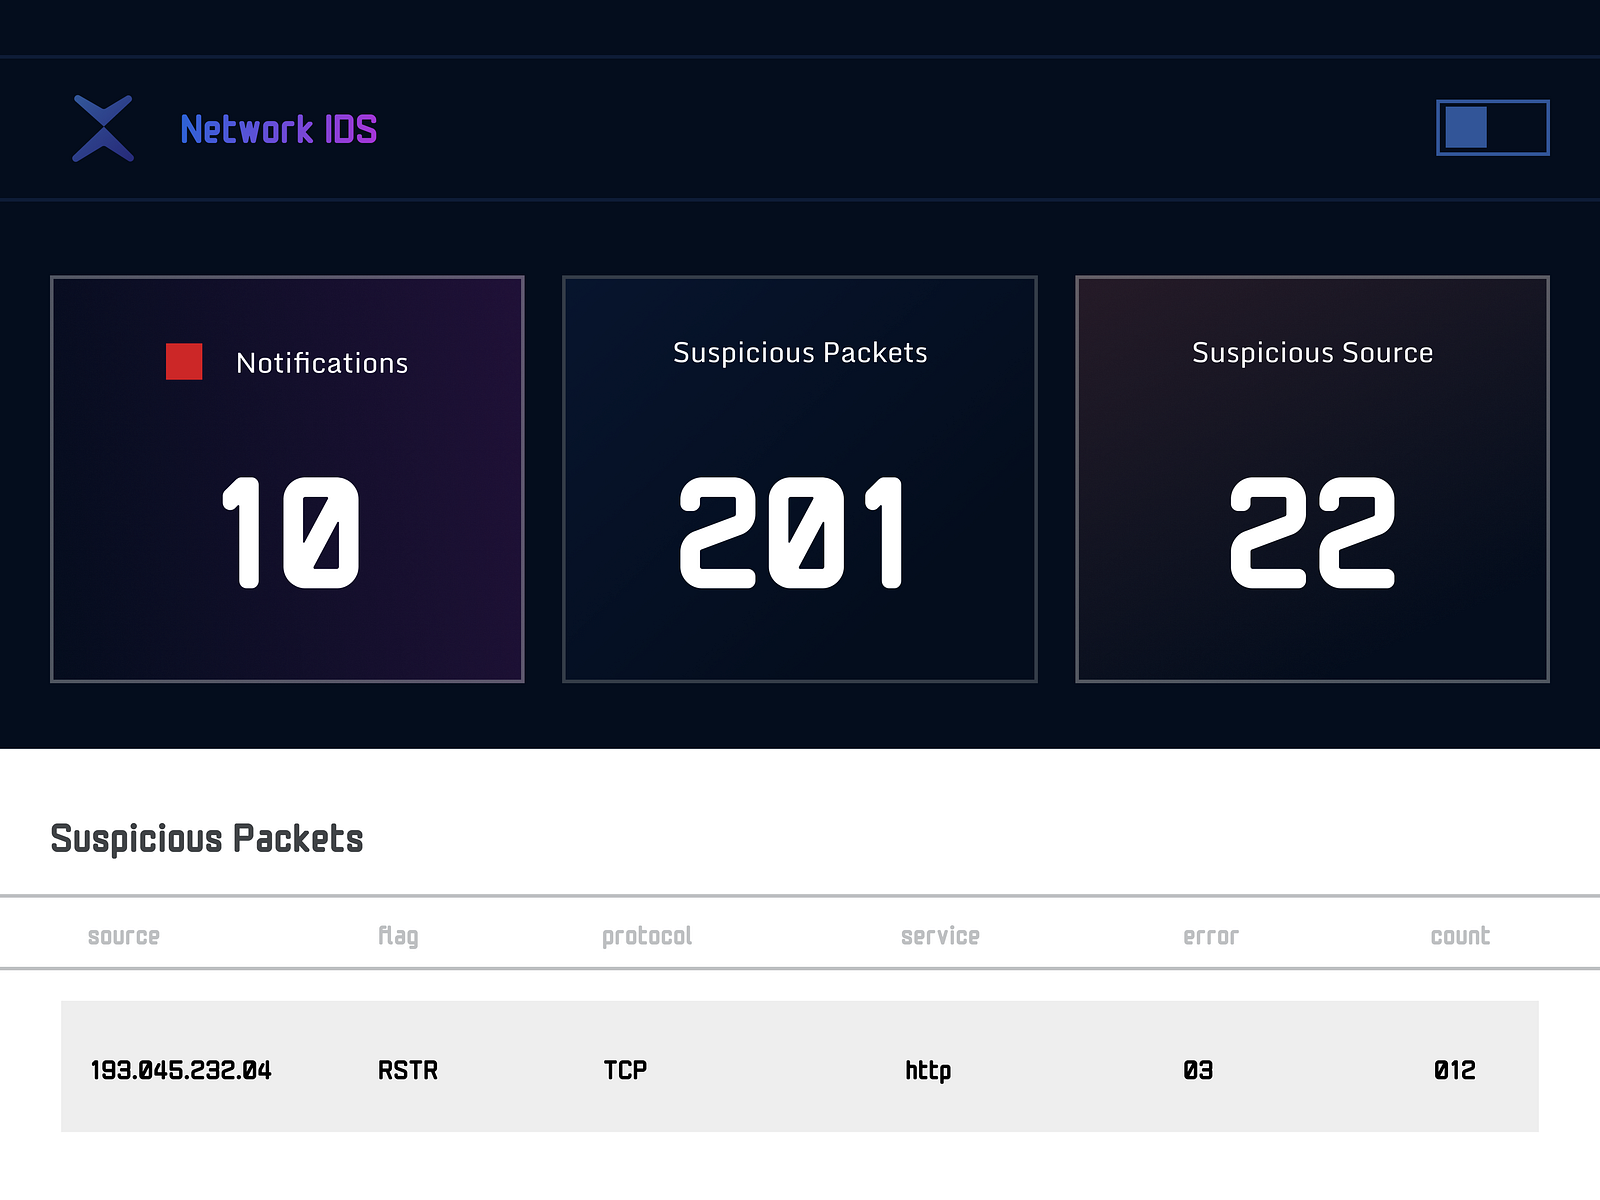Toggle the theme switch in the header

(x=1492, y=128)
